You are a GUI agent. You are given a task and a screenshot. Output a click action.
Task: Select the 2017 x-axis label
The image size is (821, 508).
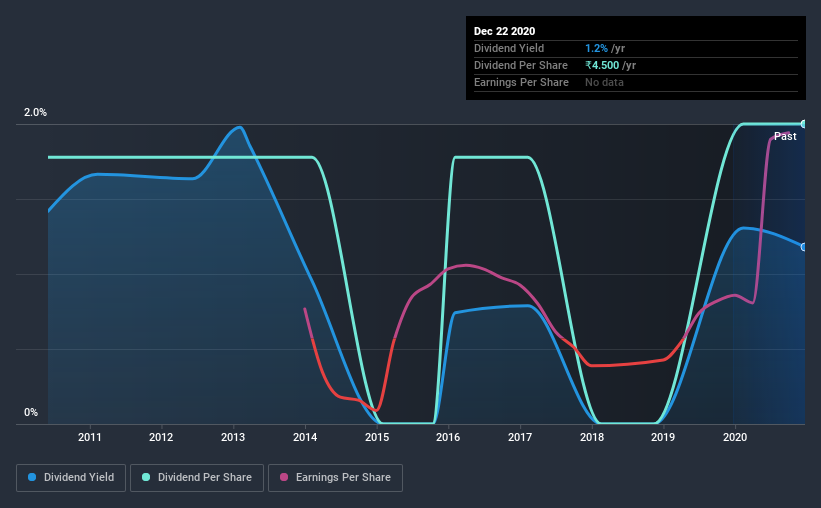520,437
